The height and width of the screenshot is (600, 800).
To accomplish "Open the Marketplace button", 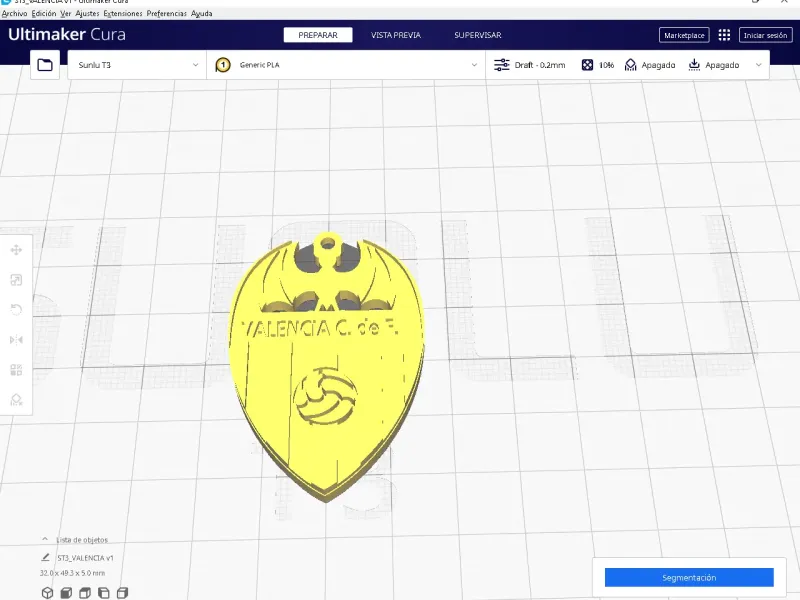I will click(x=684, y=35).
